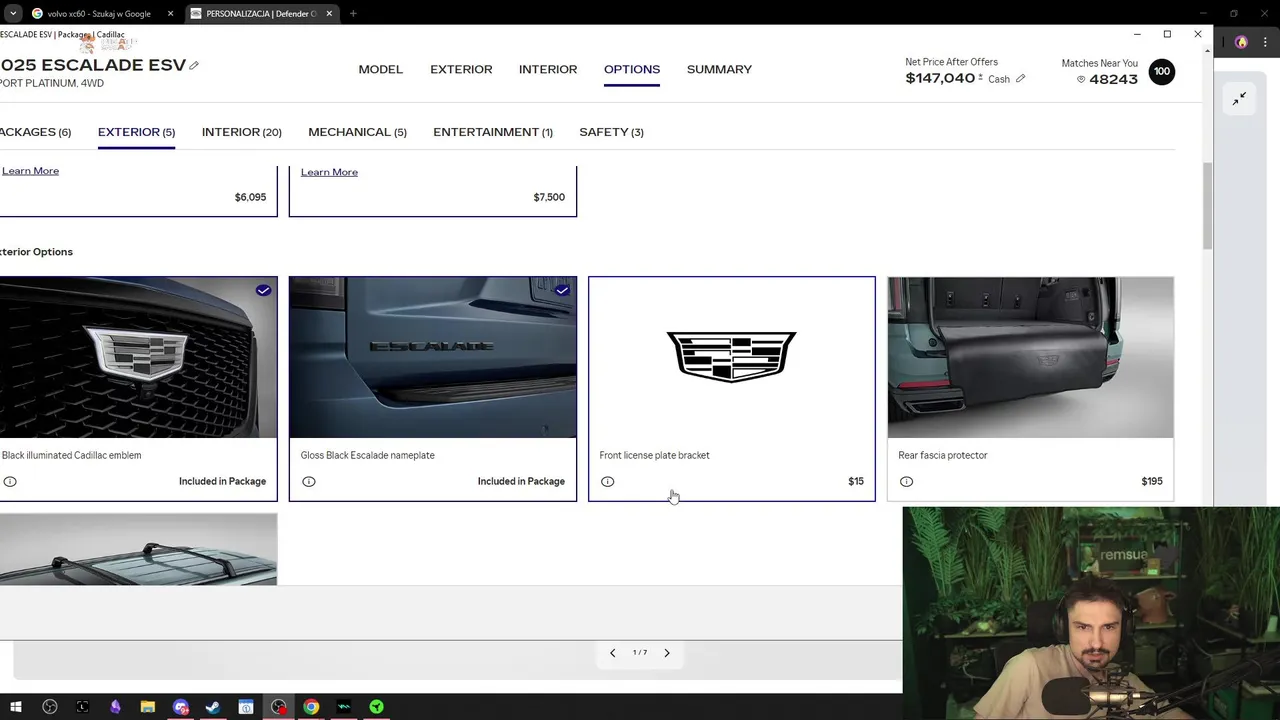Open the Windows Start menu

point(16,707)
